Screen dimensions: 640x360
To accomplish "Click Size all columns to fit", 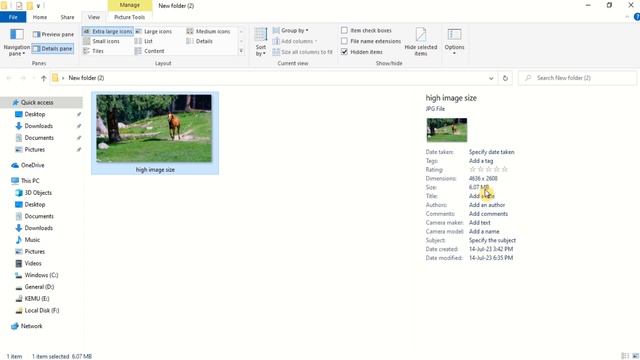I will tap(302, 52).
